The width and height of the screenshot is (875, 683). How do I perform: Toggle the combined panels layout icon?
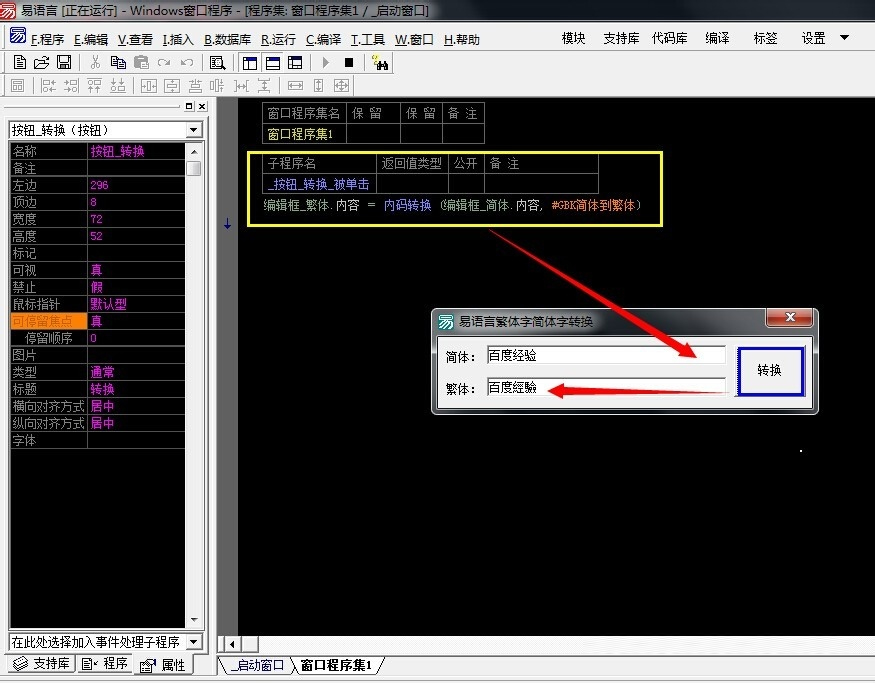pos(295,62)
